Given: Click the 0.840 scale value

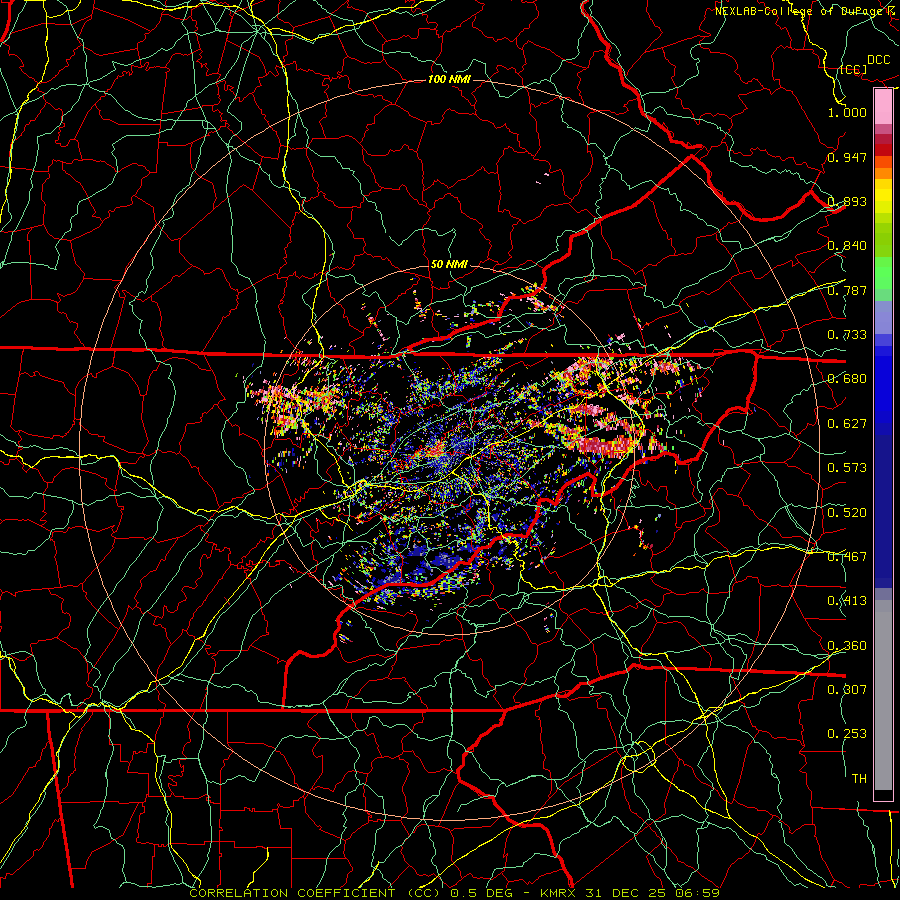Looking at the screenshot, I should pyautogui.click(x=847, y=246).
